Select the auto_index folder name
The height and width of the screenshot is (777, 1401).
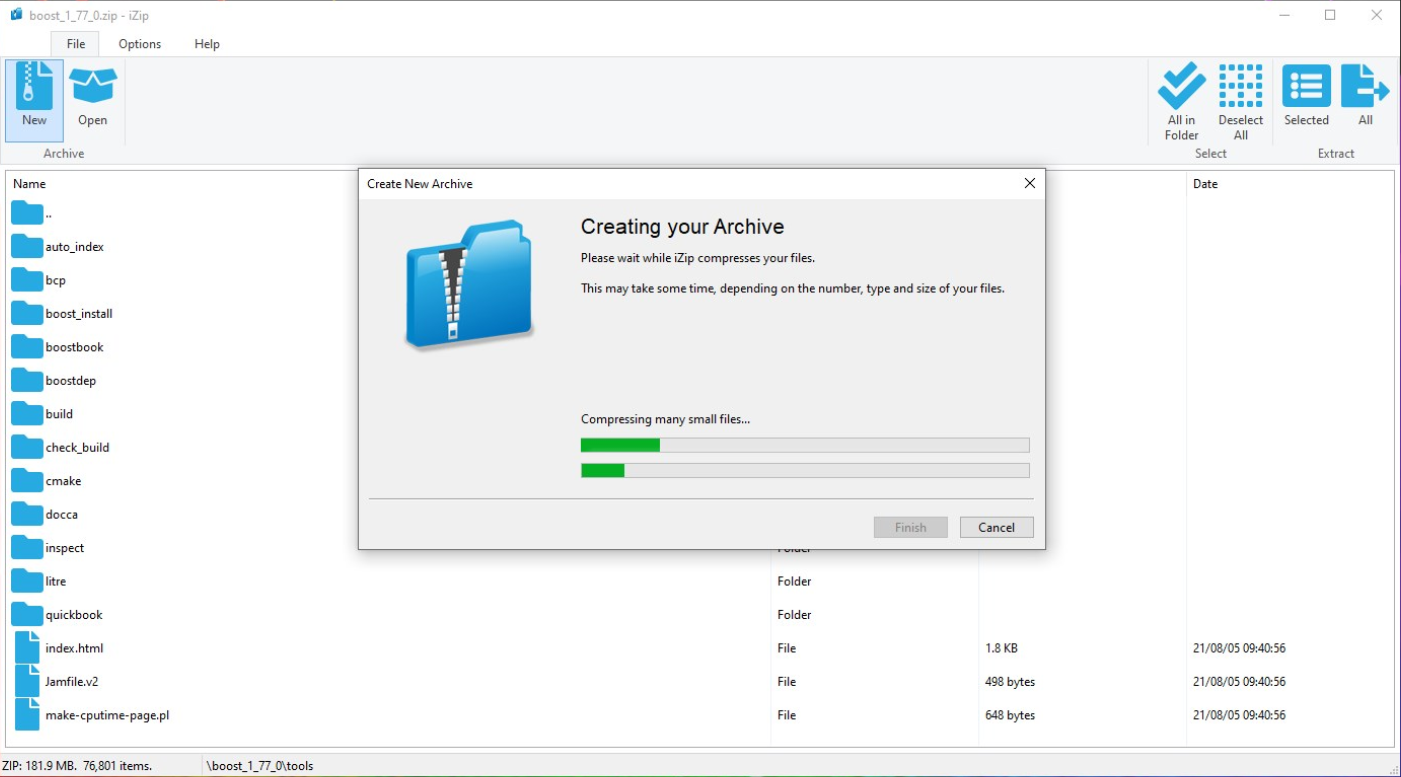(x=75, y=247)
